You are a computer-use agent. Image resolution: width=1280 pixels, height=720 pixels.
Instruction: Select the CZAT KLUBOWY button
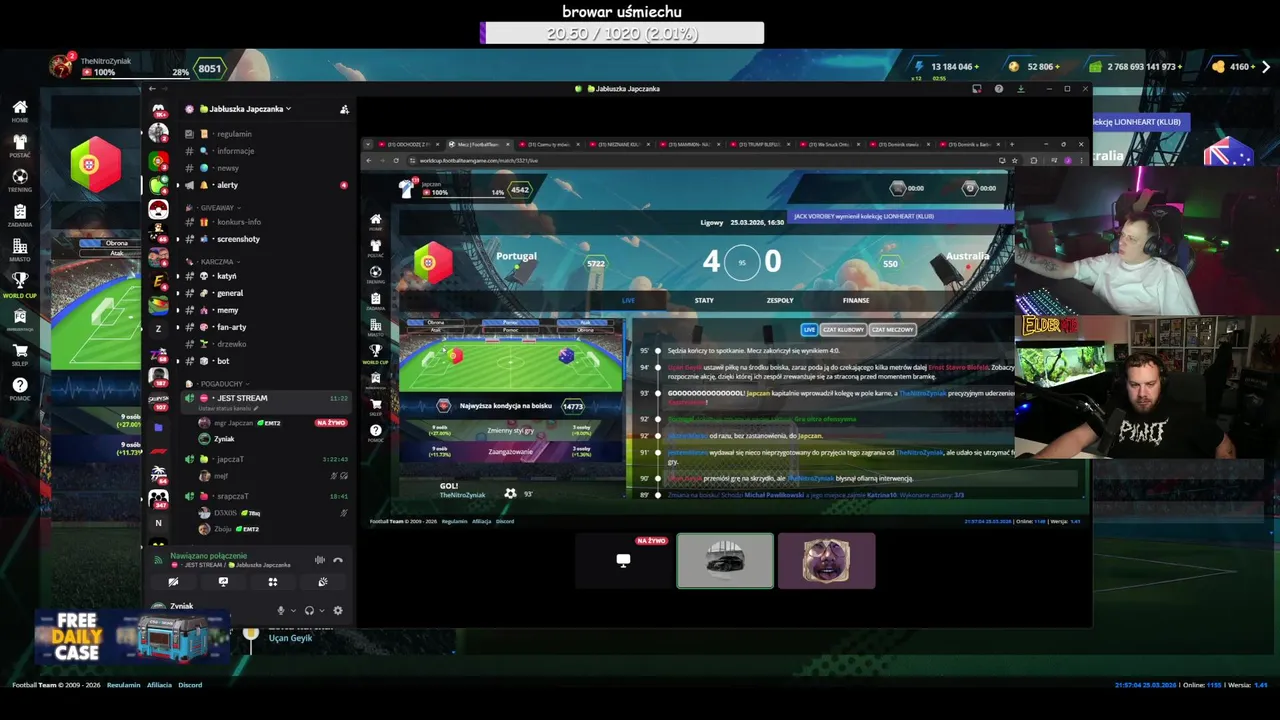point(843,329)
